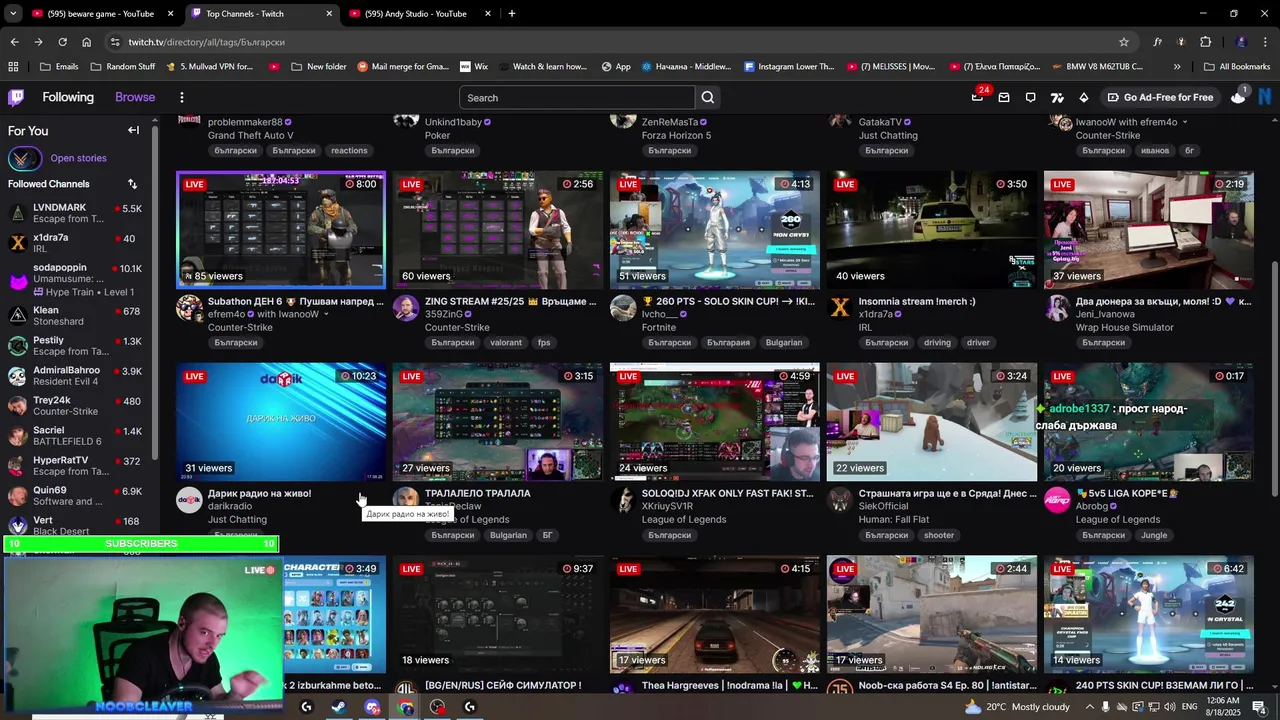Open darikradio channel avatar
The image size is (1280, 720).
(x=189, y=499)
